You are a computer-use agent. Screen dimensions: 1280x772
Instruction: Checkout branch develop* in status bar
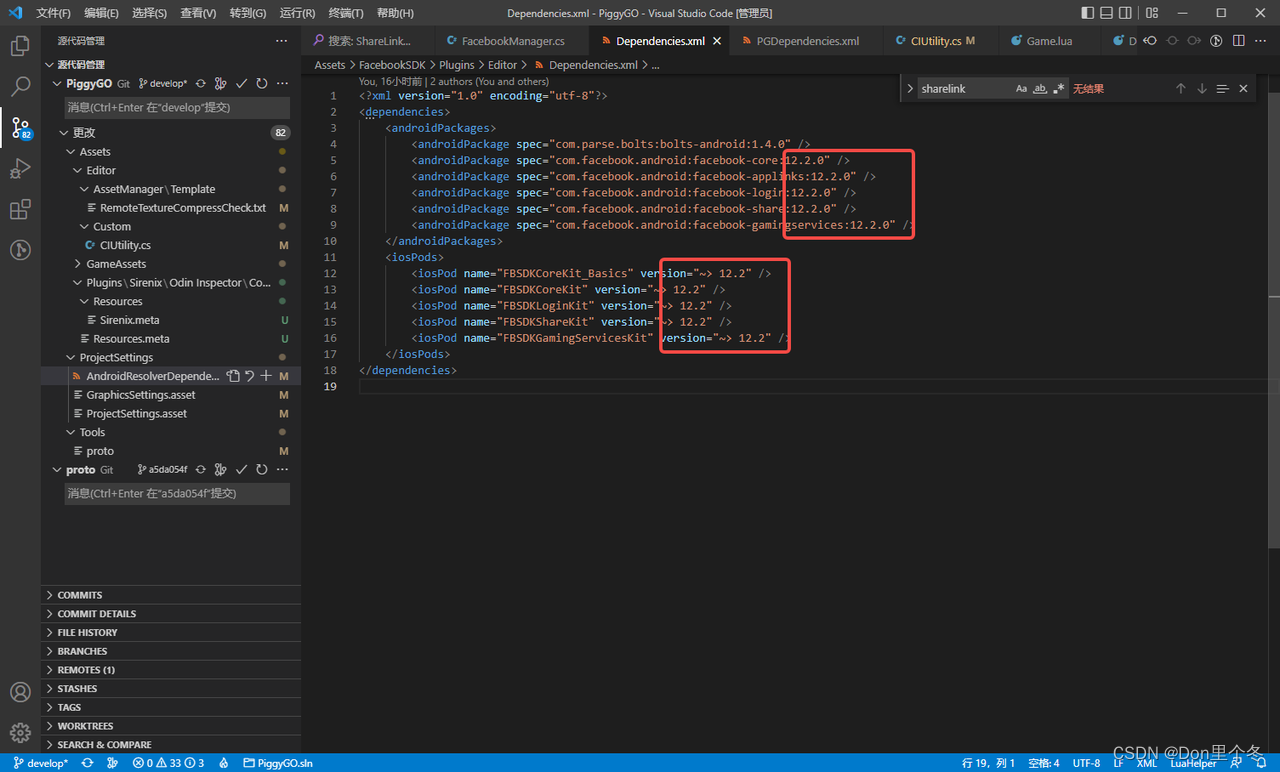coord(41,763)
